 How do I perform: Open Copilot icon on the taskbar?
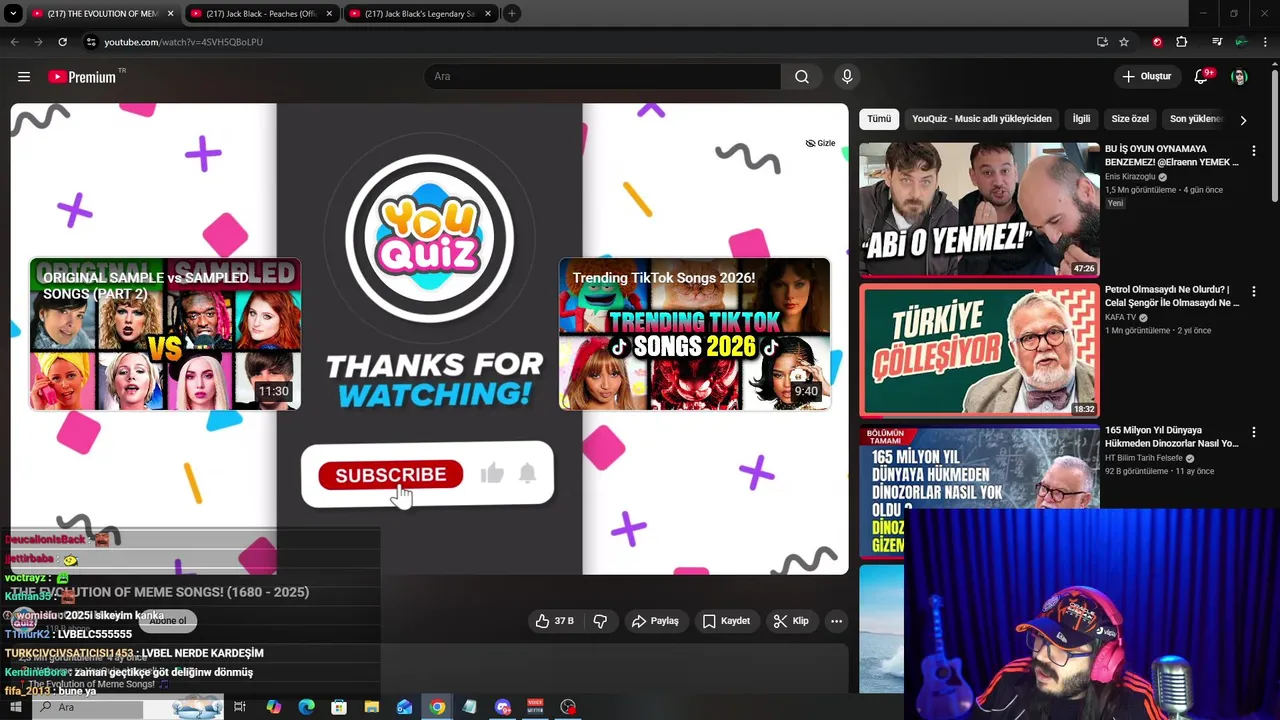[274, 707]
